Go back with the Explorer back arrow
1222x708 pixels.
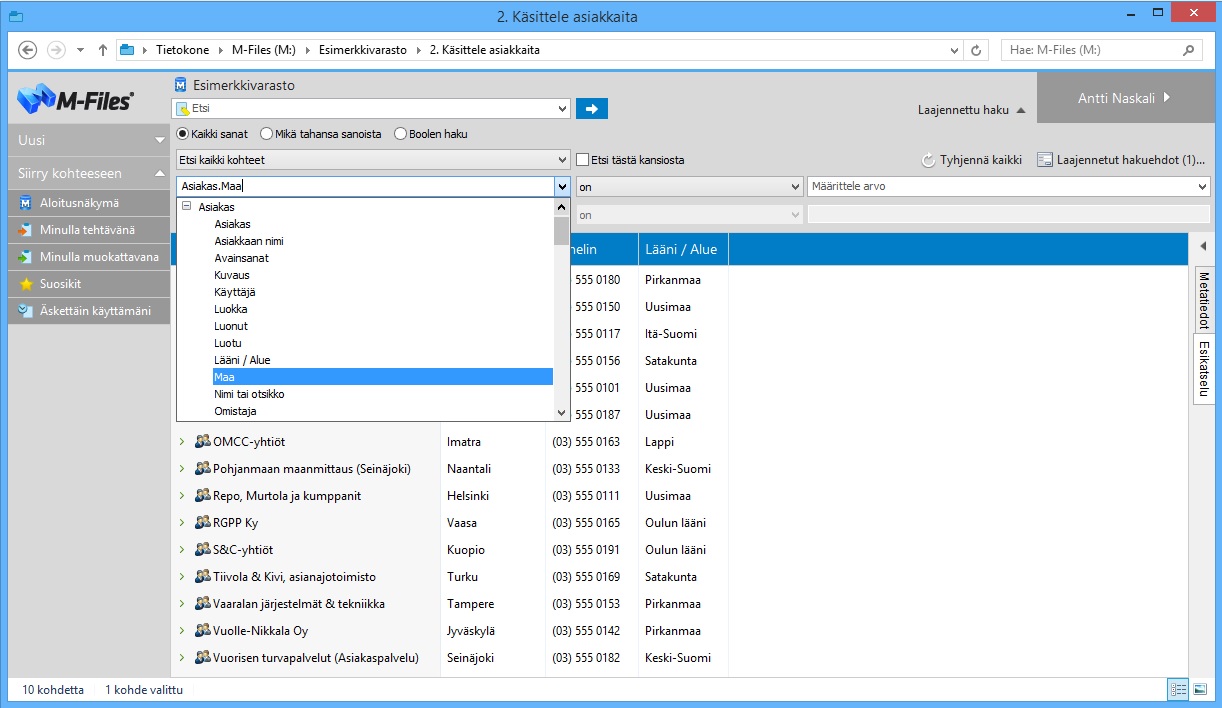(28, 50)
